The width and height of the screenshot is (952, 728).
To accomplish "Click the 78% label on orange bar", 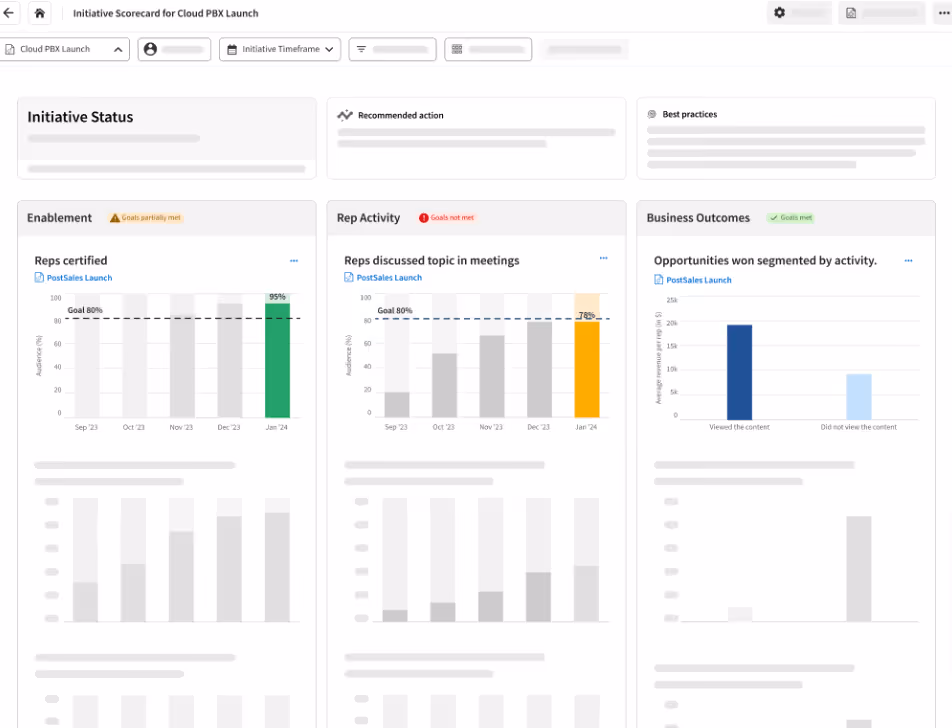I will [x=586, y=315].
